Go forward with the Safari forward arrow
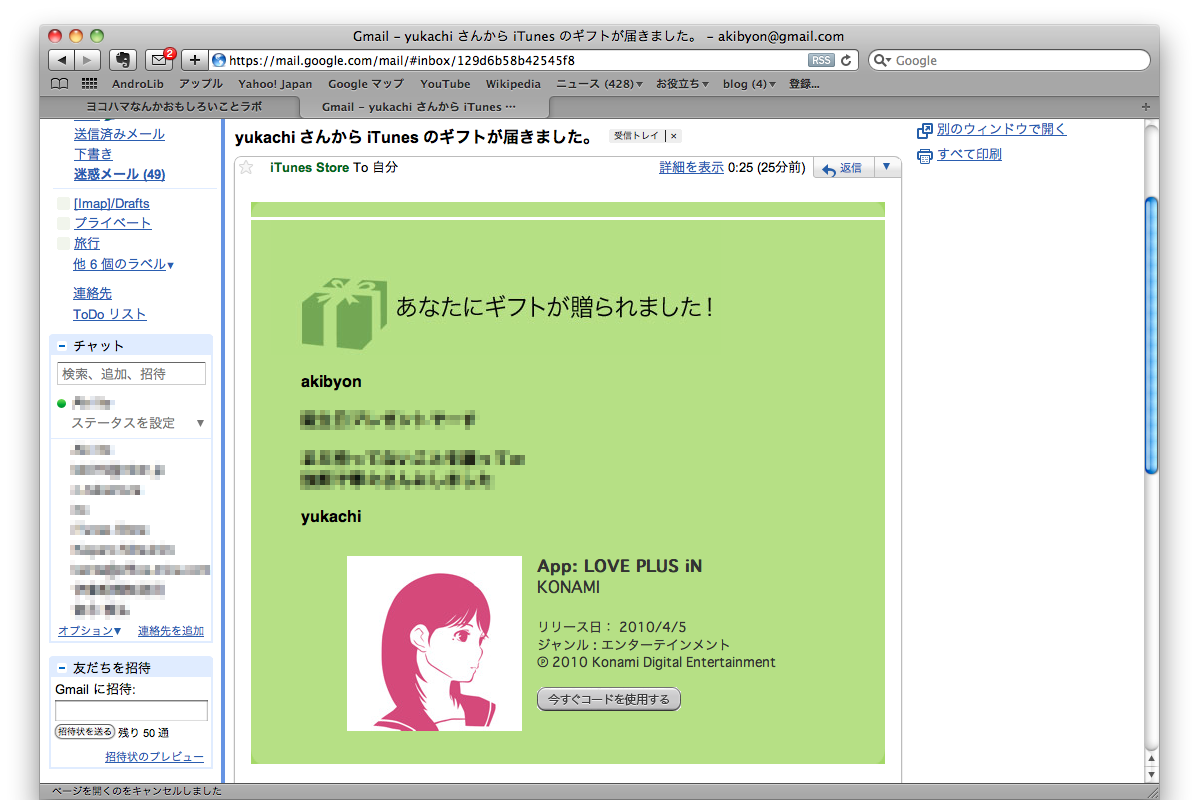Screen dimensions: 1199x800 [88, 60]
